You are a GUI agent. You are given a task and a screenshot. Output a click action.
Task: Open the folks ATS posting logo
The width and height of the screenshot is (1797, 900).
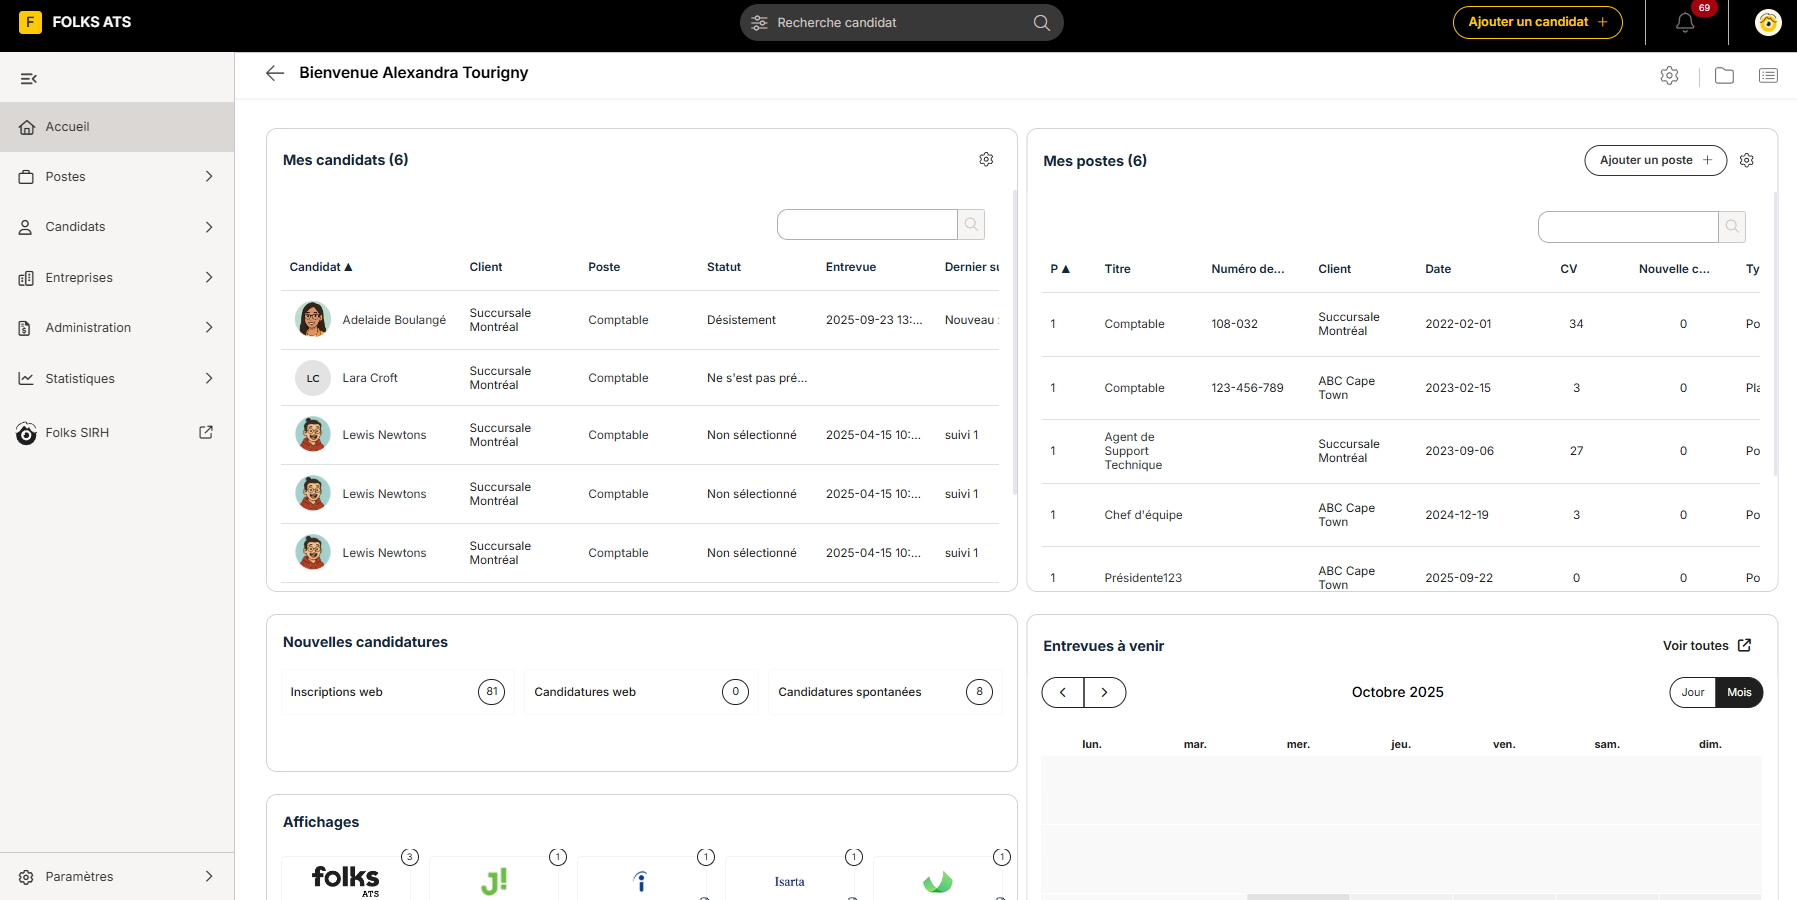coord(346,880)
